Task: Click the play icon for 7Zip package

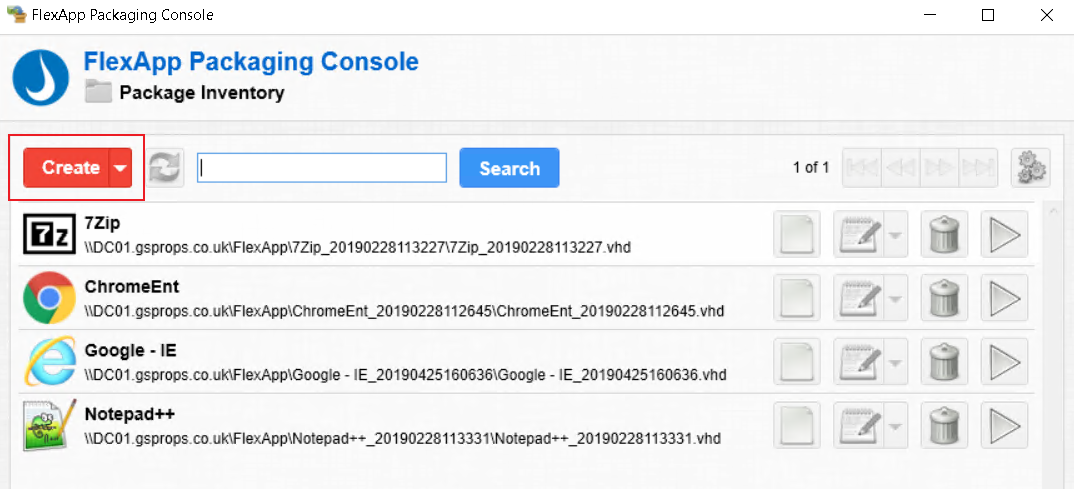Action: click(x=1004, y=235)
